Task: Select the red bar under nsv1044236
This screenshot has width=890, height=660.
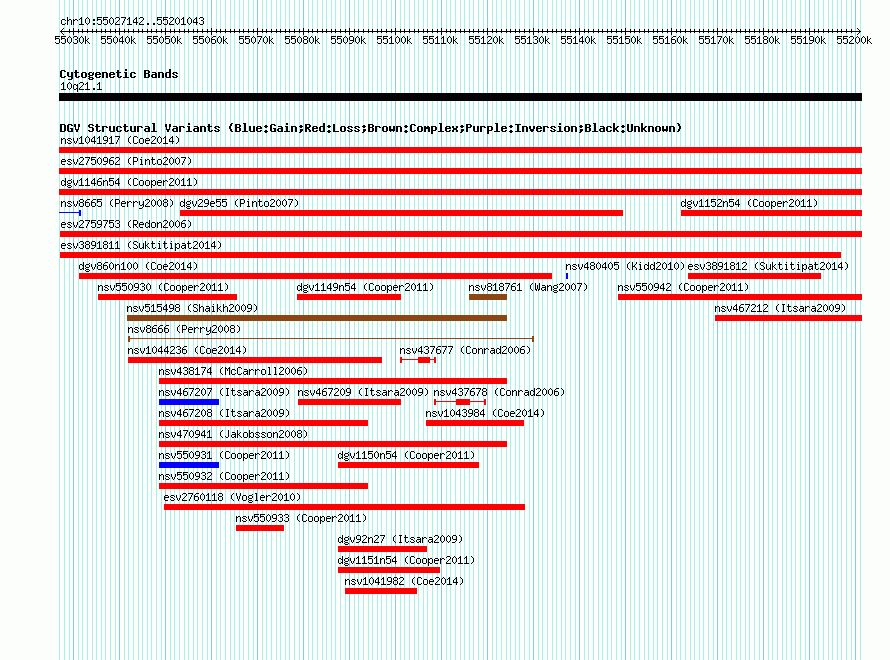Action: tap(255, 360)
